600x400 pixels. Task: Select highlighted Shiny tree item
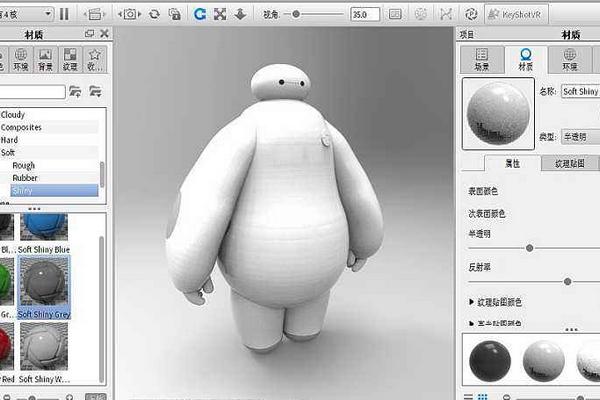pos(54,191)
